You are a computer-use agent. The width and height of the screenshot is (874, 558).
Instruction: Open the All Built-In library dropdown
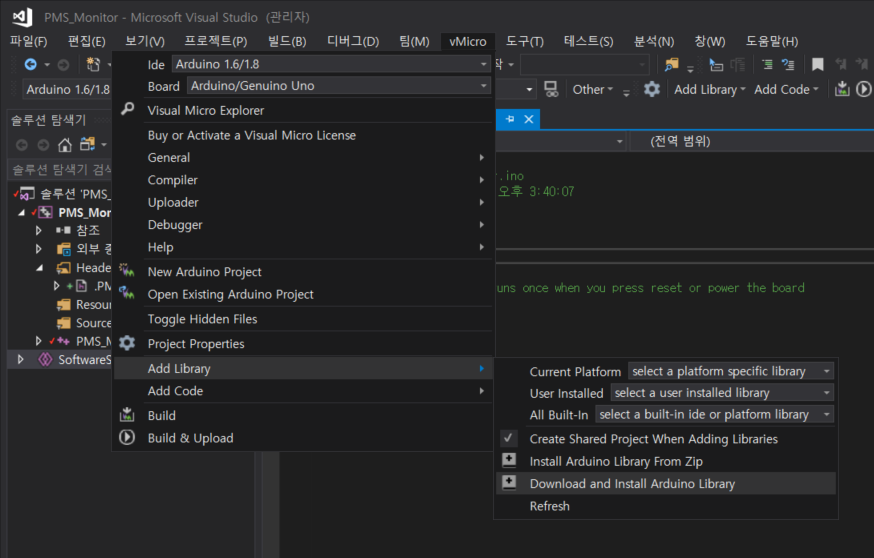coord(715,415)
